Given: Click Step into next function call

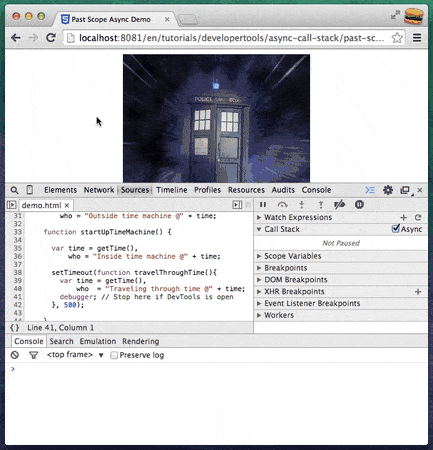Looking at the screenshot, I should click(x=302, y=205).
